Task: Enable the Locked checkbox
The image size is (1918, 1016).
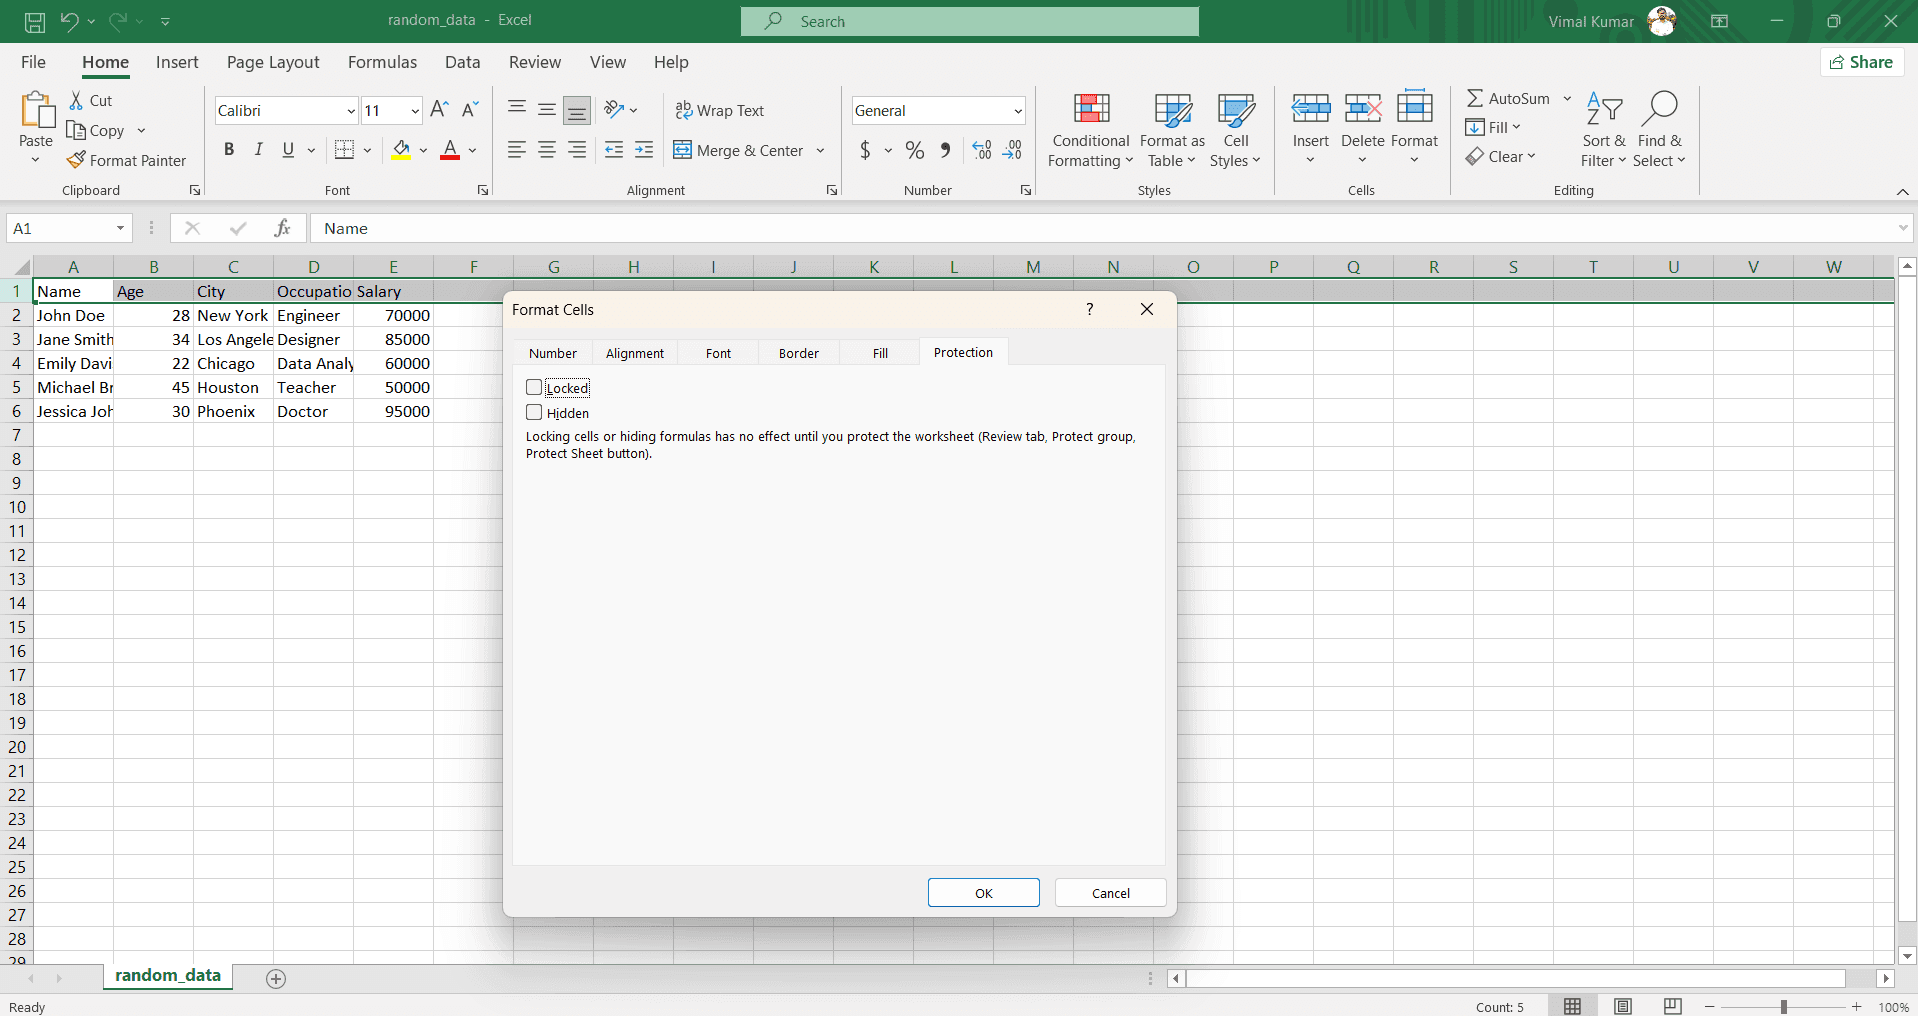Action: (534, 387)
